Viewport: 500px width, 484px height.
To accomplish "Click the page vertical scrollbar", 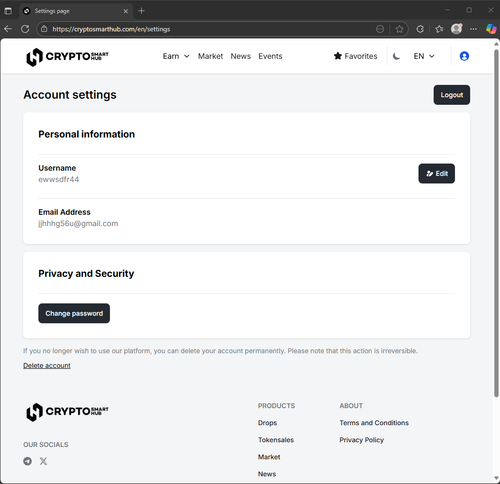I will tap(496, 223).
